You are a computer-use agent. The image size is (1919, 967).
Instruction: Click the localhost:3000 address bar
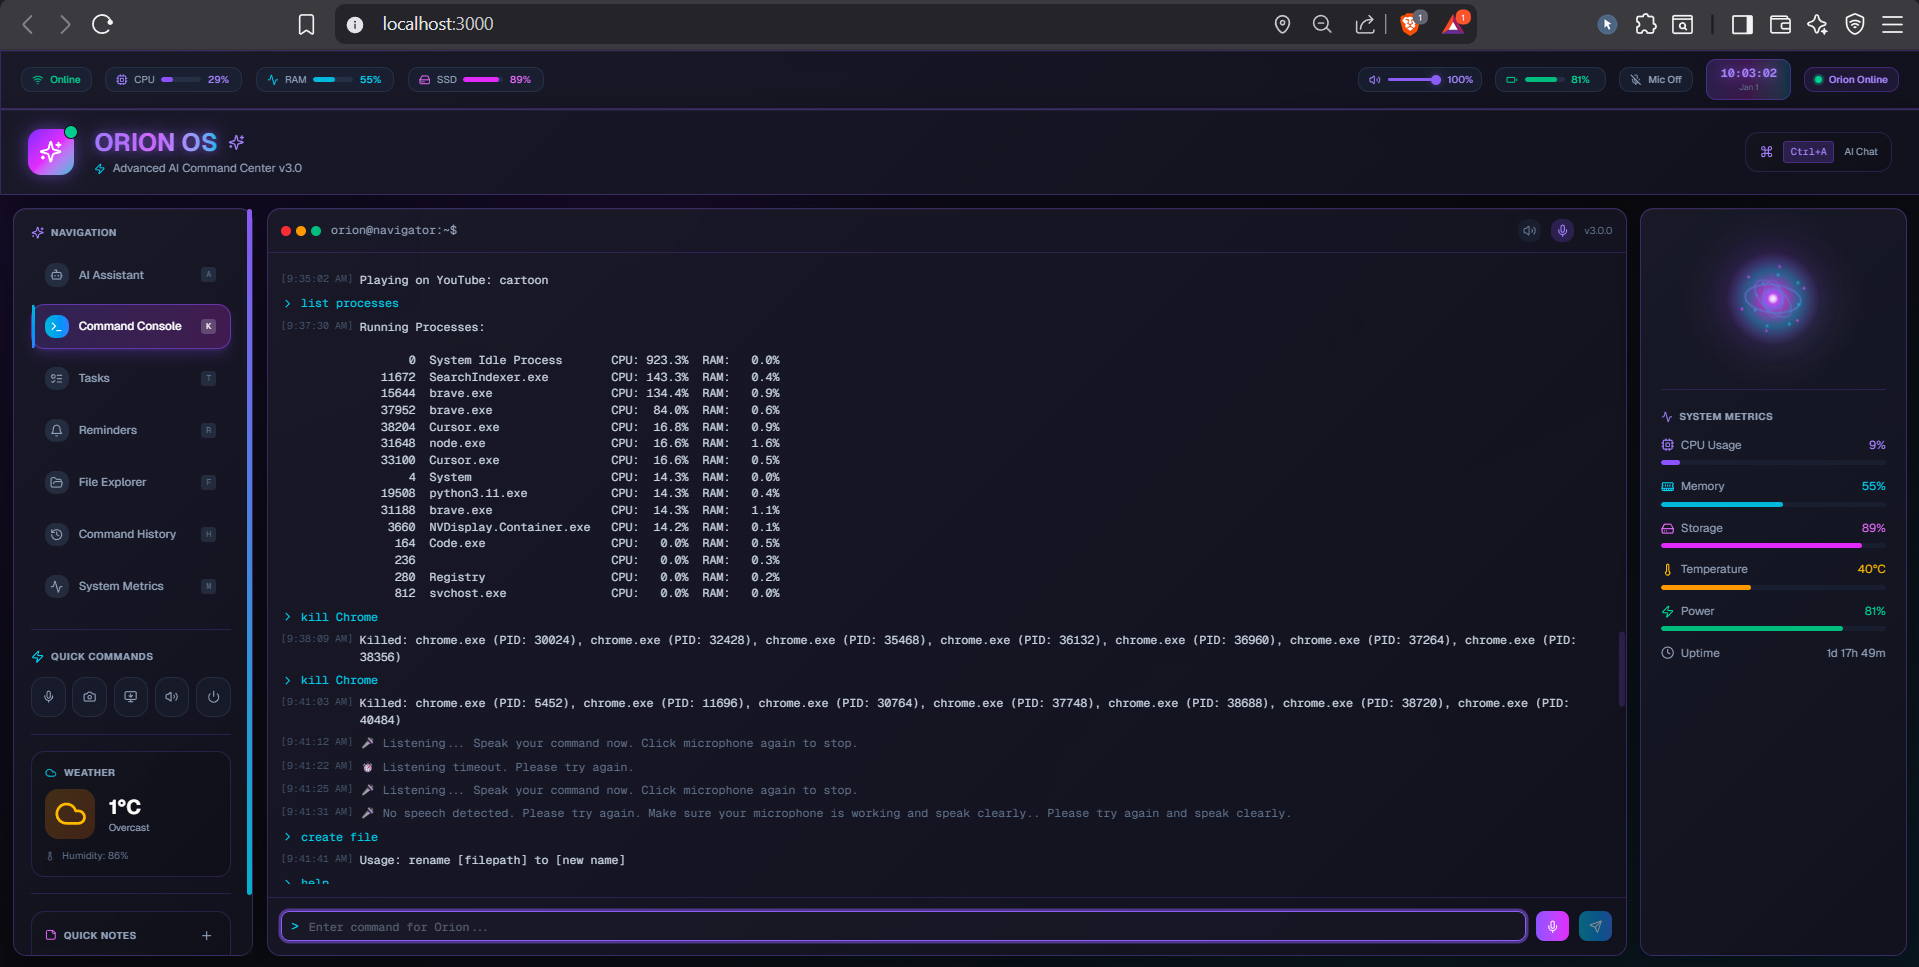(x=437, y=24)
